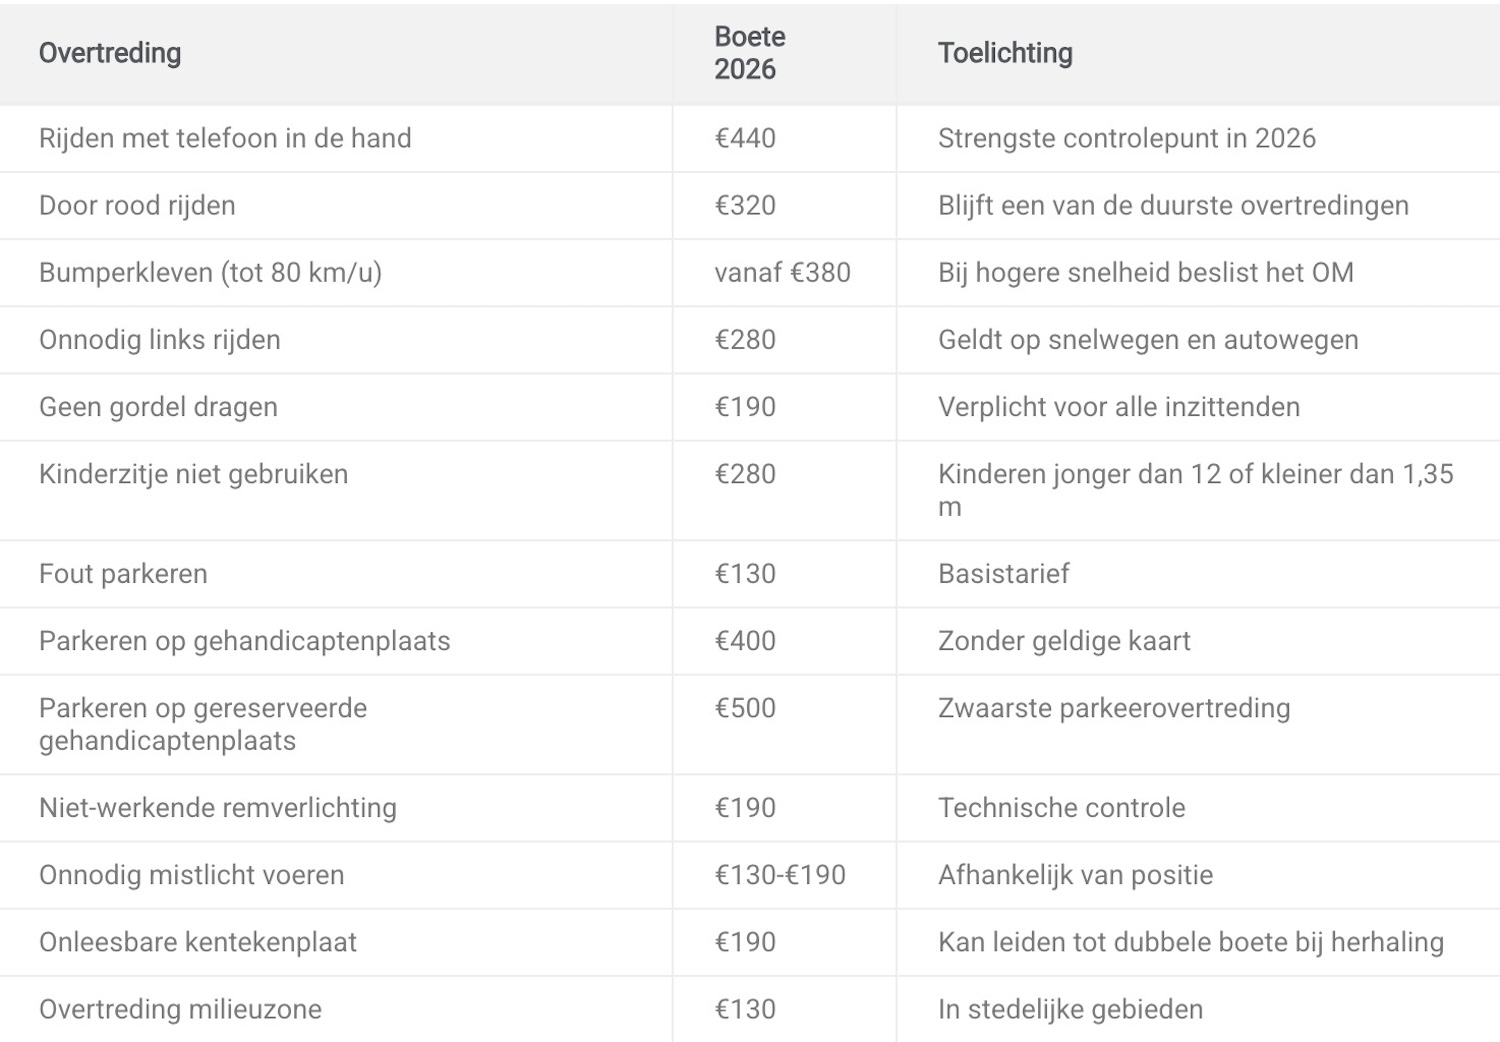Click the 'Toelichting' column header
Image resolution: width=1500 pixels, height=1042 pixels.
[x=1005, y=53]
